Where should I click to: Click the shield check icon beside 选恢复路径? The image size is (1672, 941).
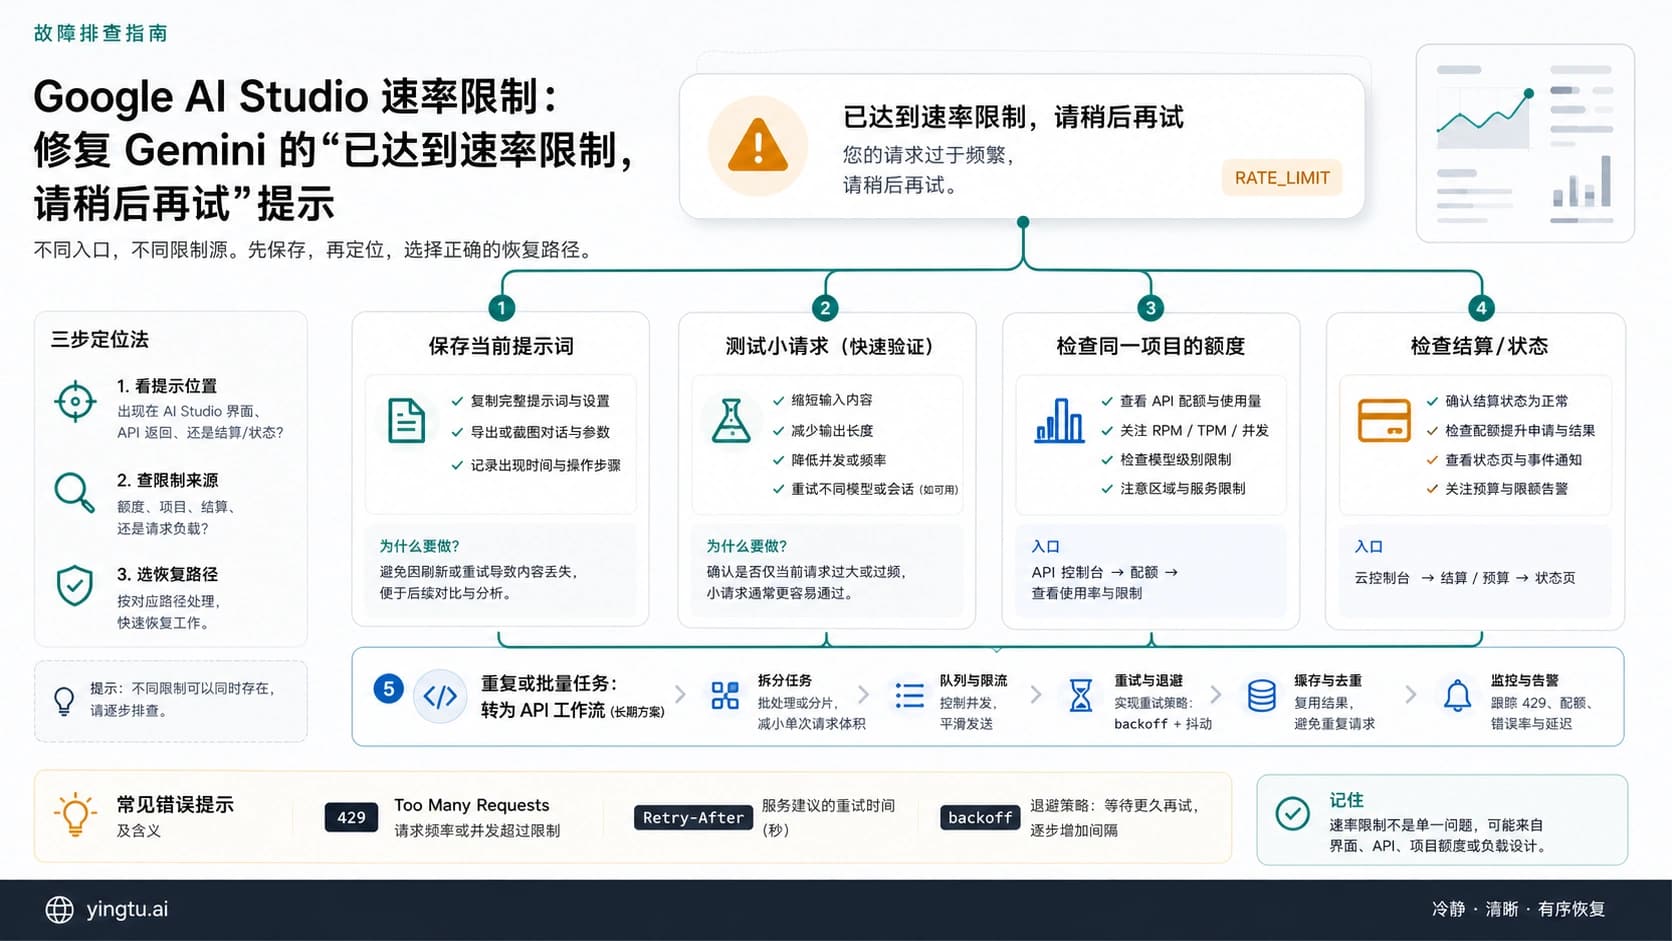coord(75,586)
